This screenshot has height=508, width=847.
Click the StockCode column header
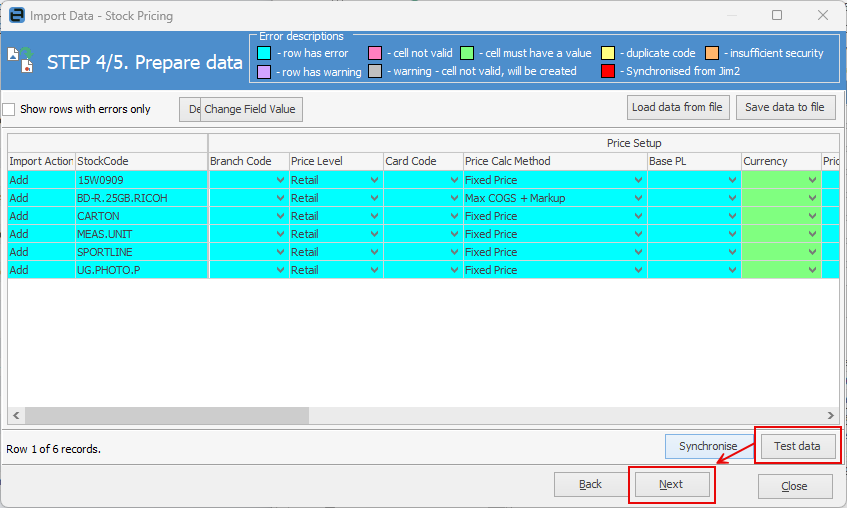[x=142, y=161]
